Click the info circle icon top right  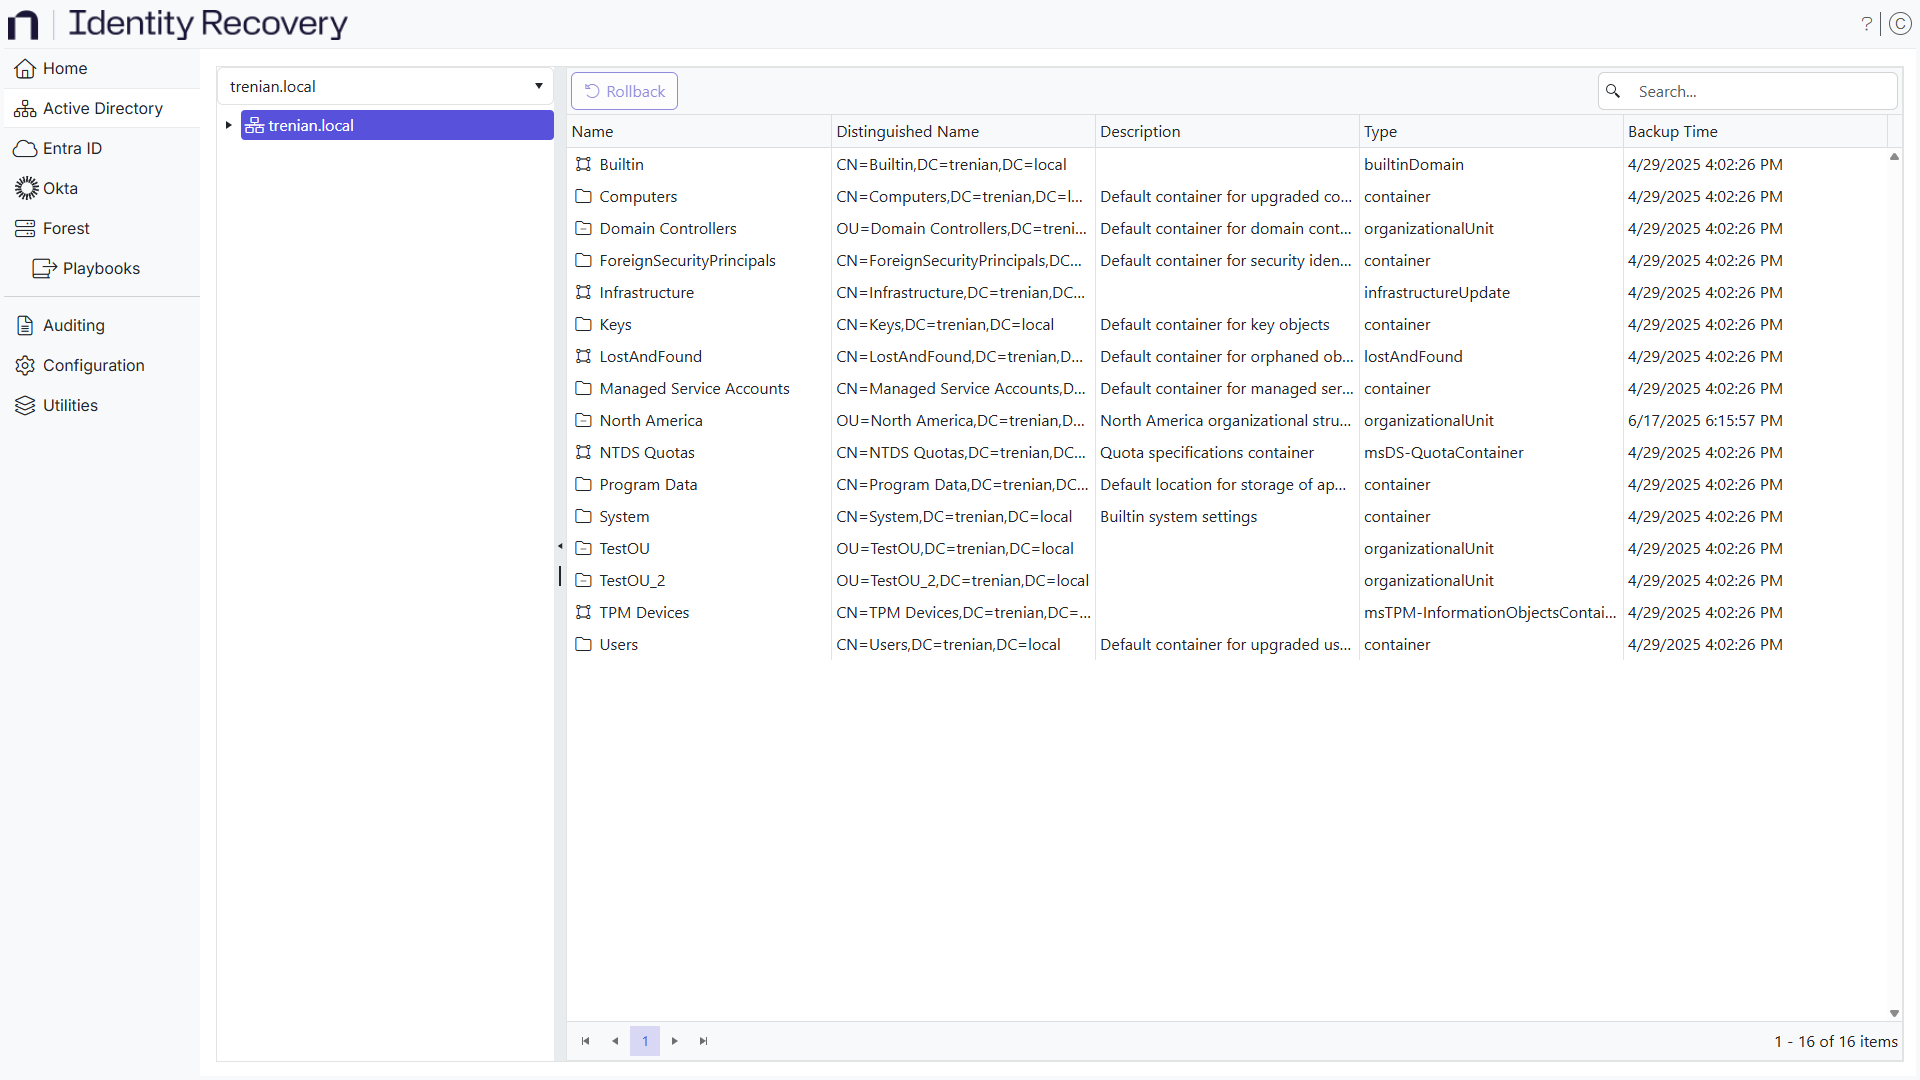1901,23
